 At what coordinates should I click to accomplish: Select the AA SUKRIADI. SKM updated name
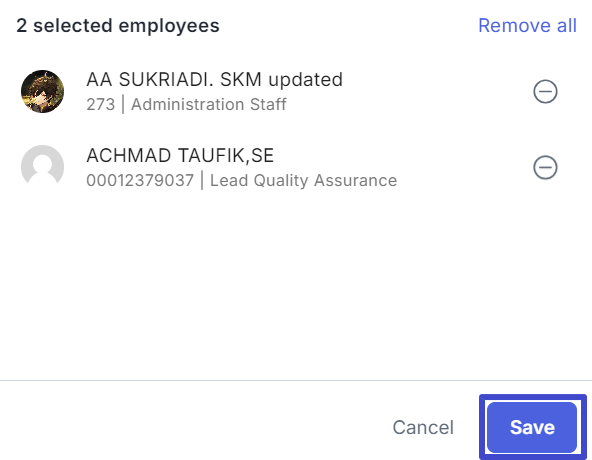click(x=214, y=79)
